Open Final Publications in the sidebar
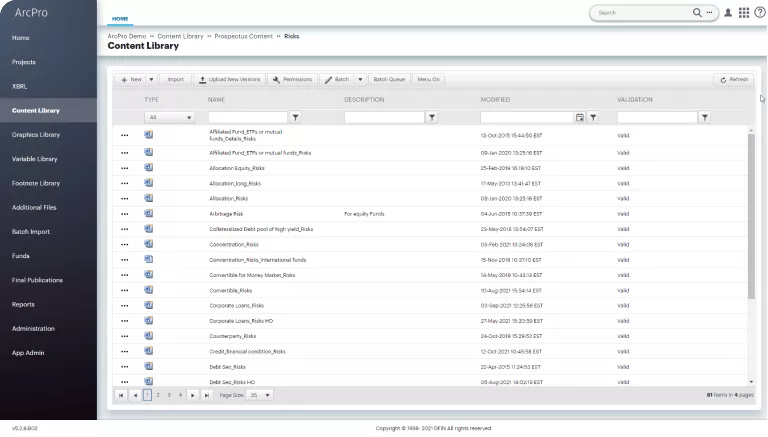 (x=37, y=280)
